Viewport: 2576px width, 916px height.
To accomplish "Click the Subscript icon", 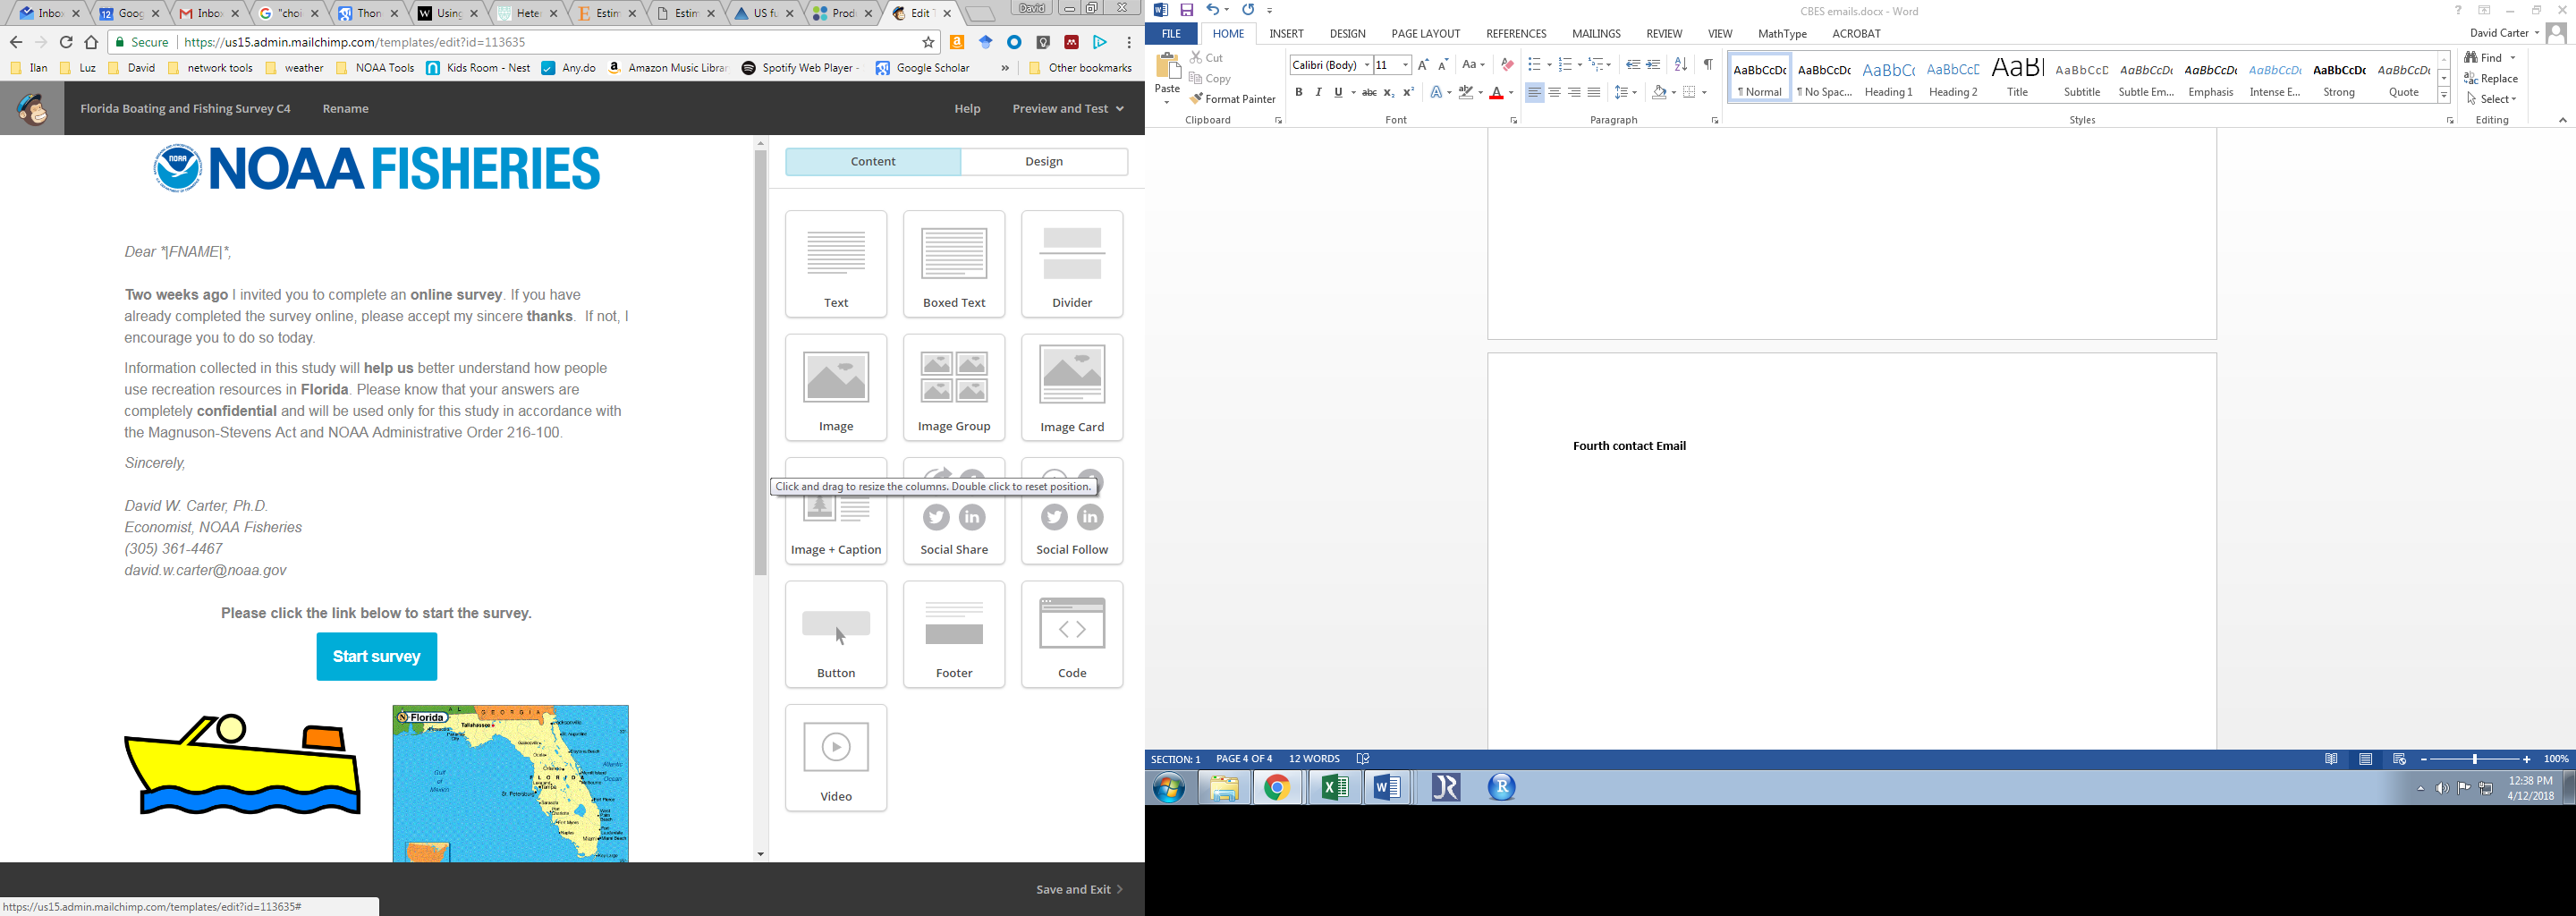I will point(1389,93).
